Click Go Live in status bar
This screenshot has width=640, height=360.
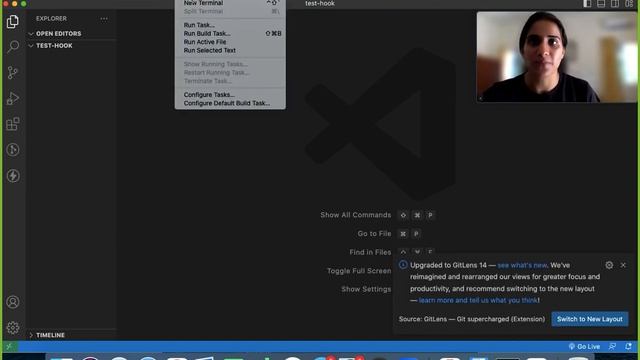(584, 347)
